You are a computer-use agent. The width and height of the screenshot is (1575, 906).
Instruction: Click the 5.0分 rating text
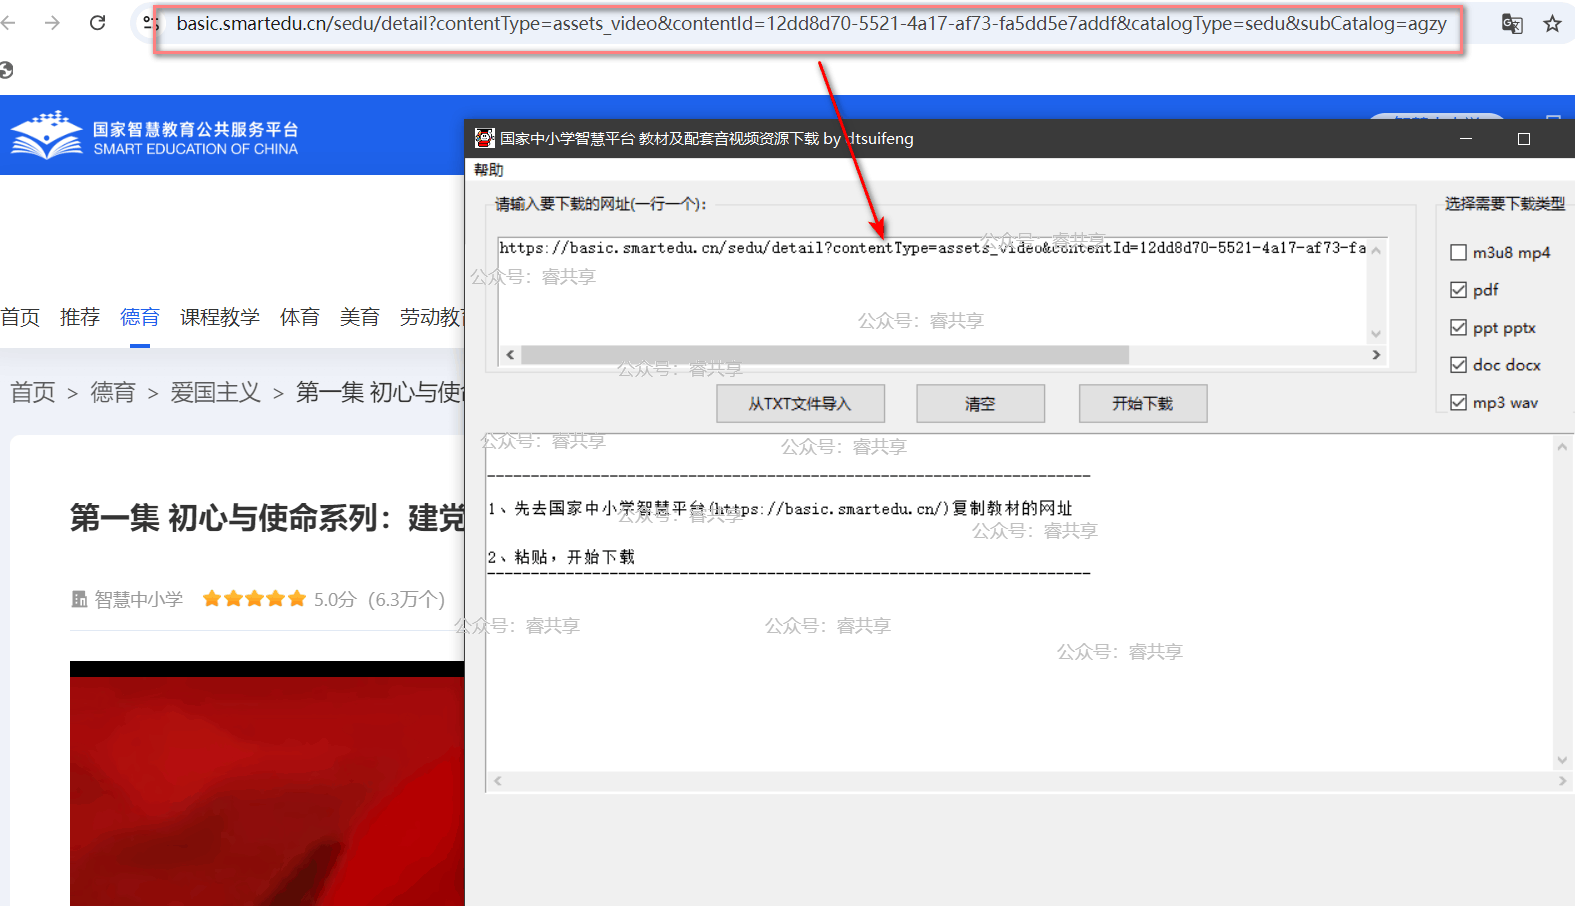click(x=335, y=599)
